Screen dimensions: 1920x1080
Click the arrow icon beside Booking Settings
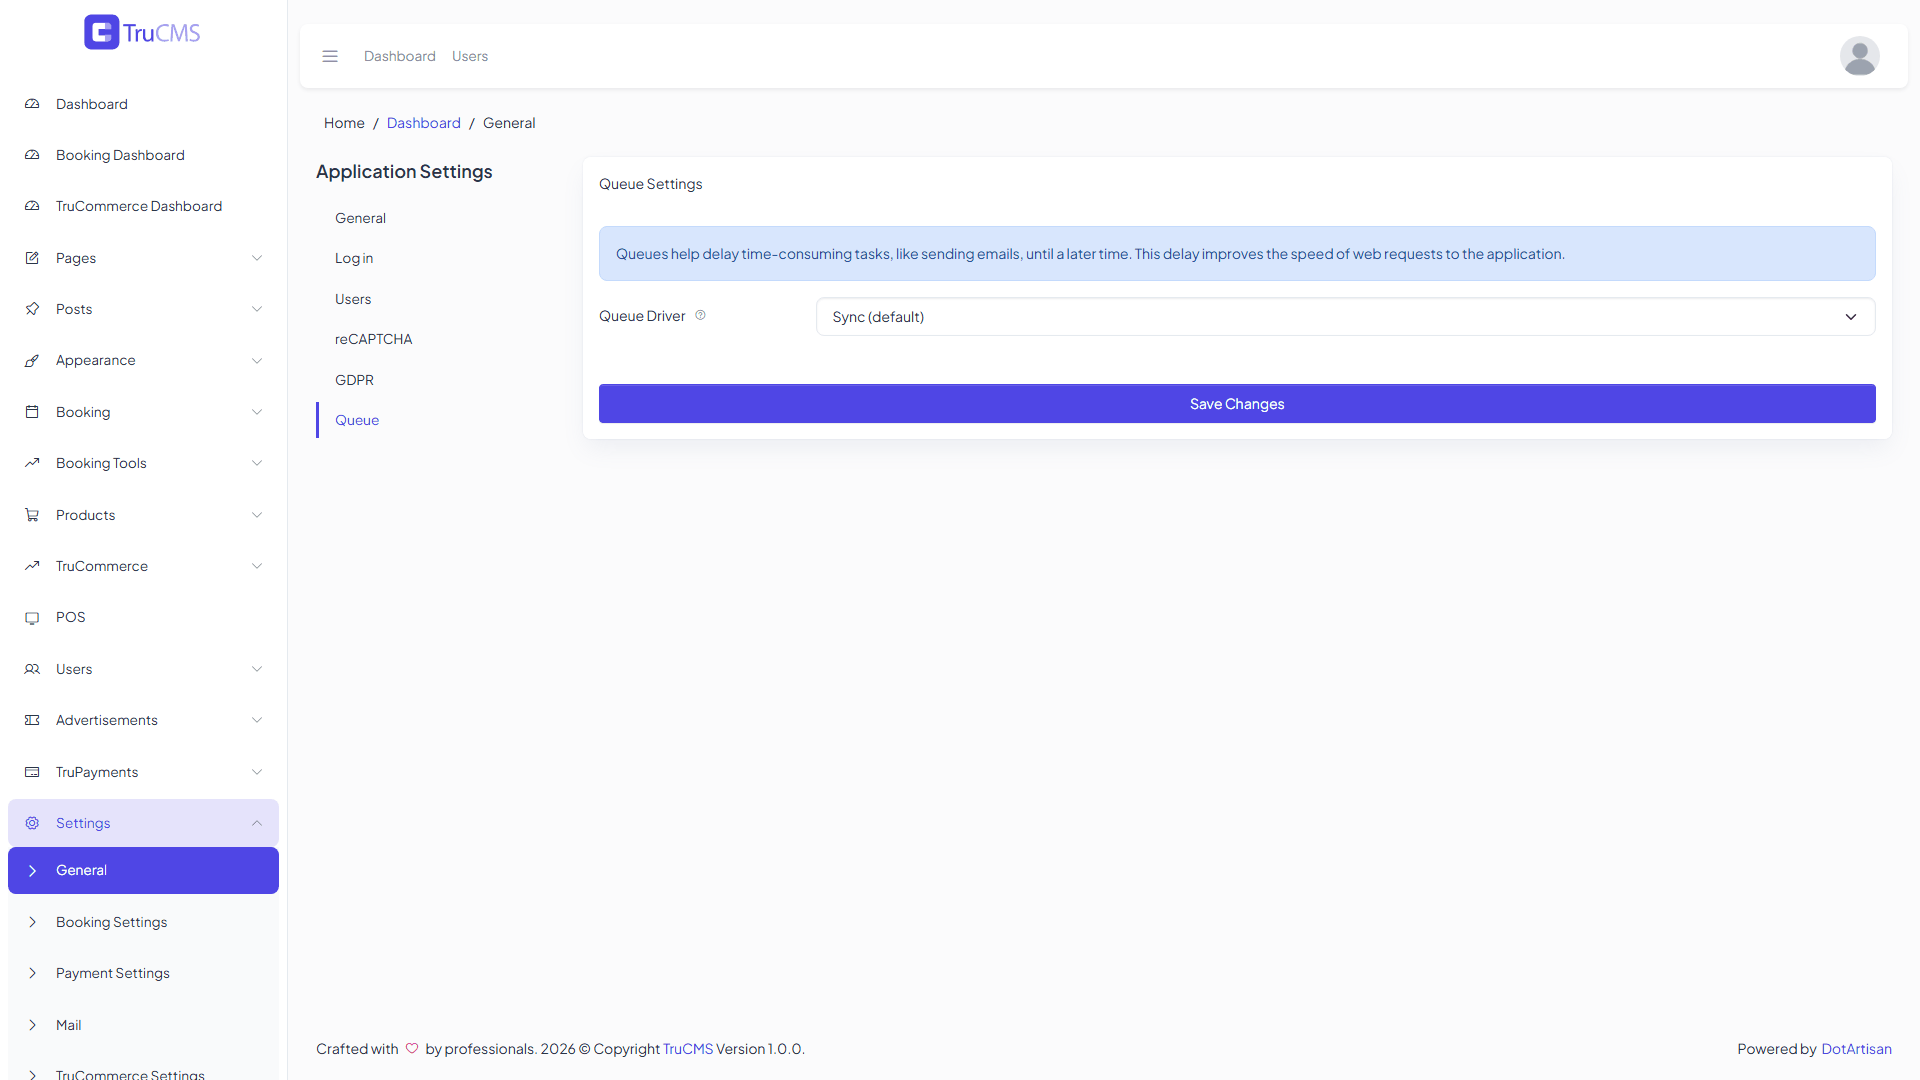[x=32, y=922]
